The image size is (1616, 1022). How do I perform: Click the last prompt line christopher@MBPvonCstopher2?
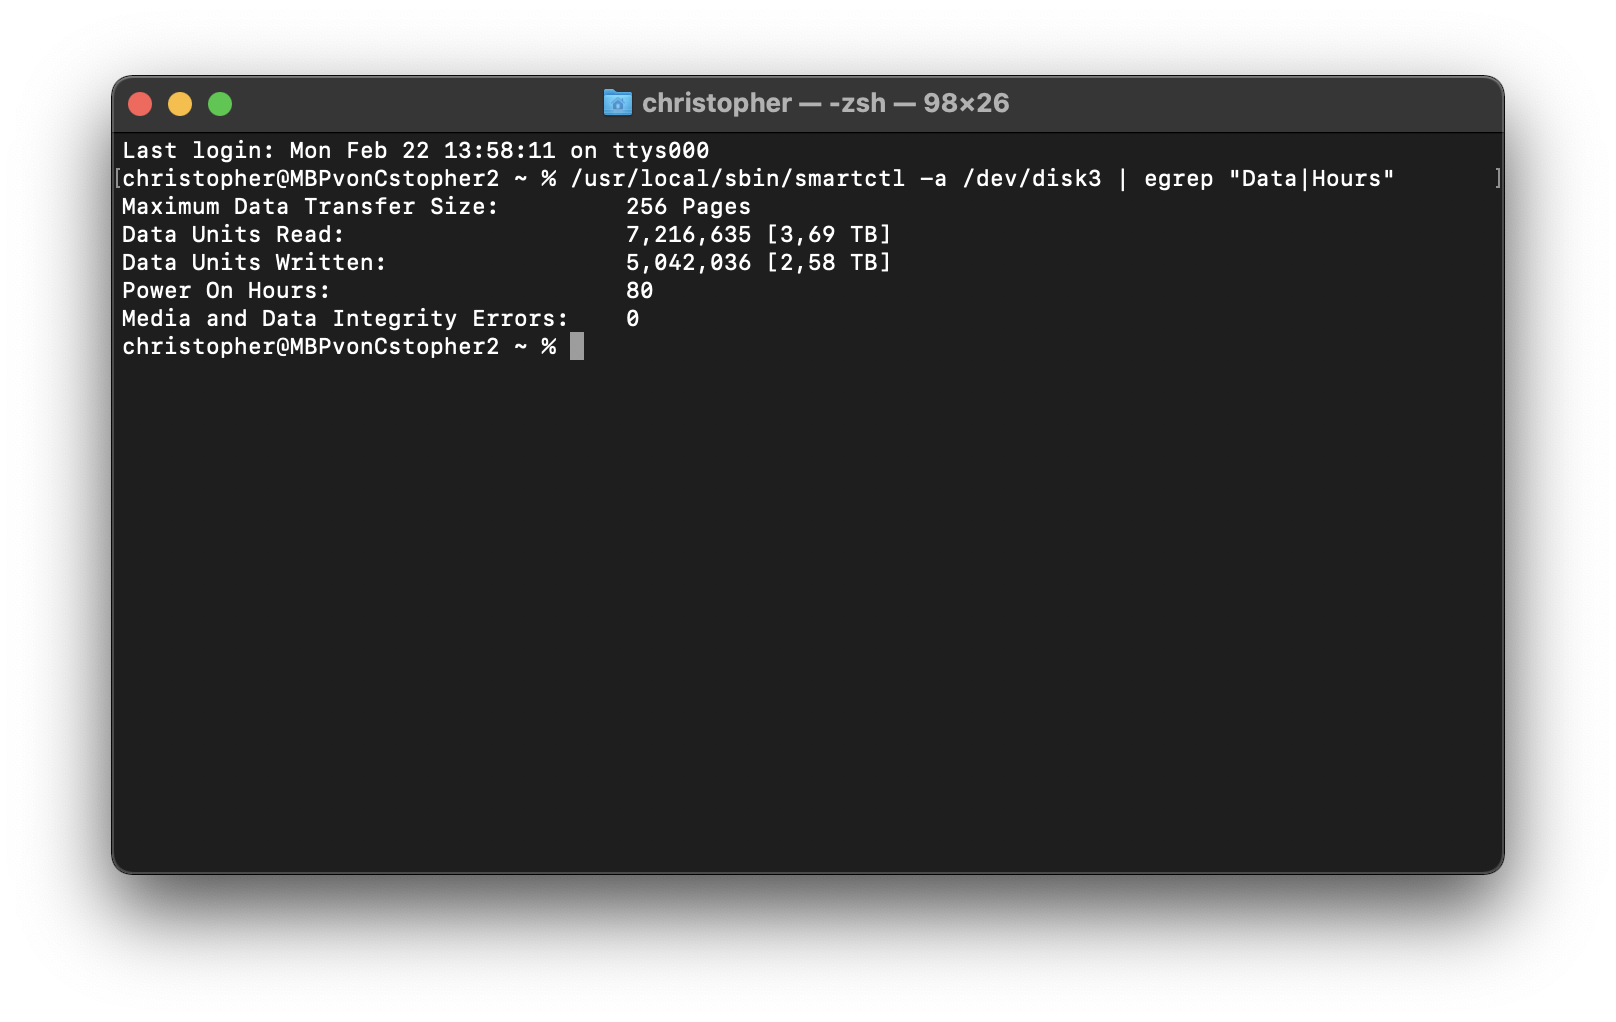[310, 347]
